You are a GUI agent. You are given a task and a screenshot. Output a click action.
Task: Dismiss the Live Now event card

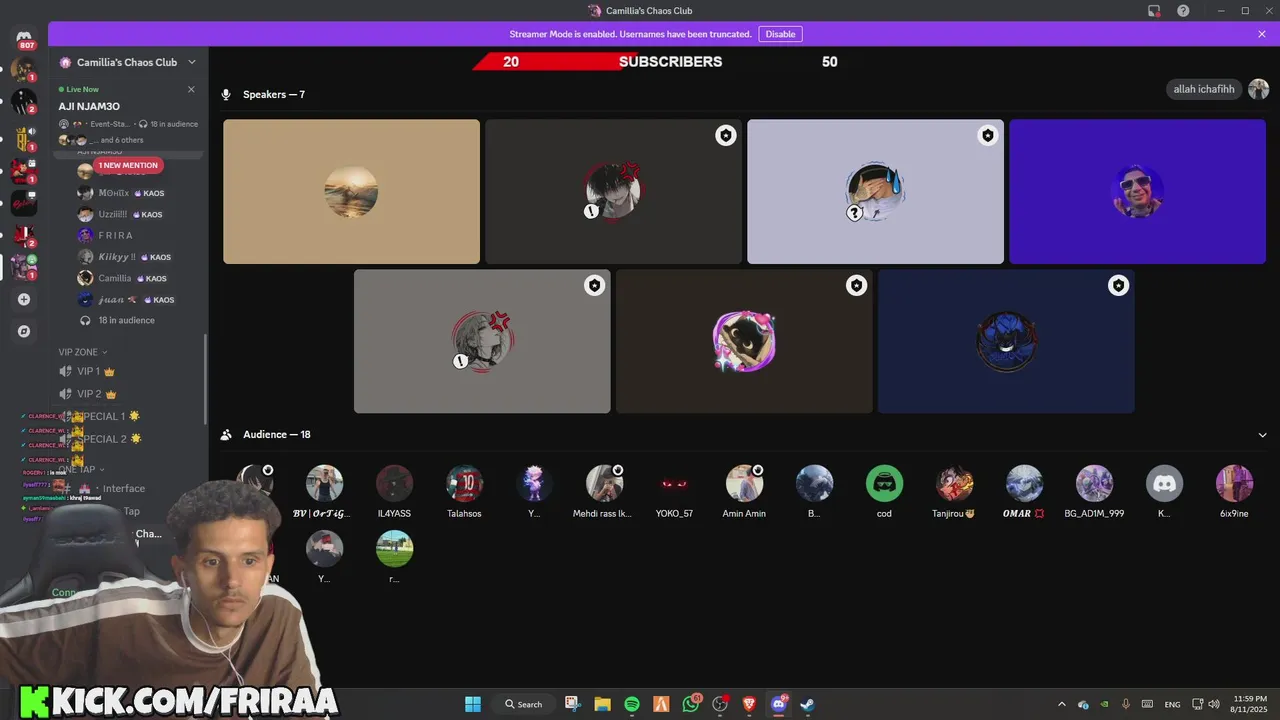pos(191,89)
